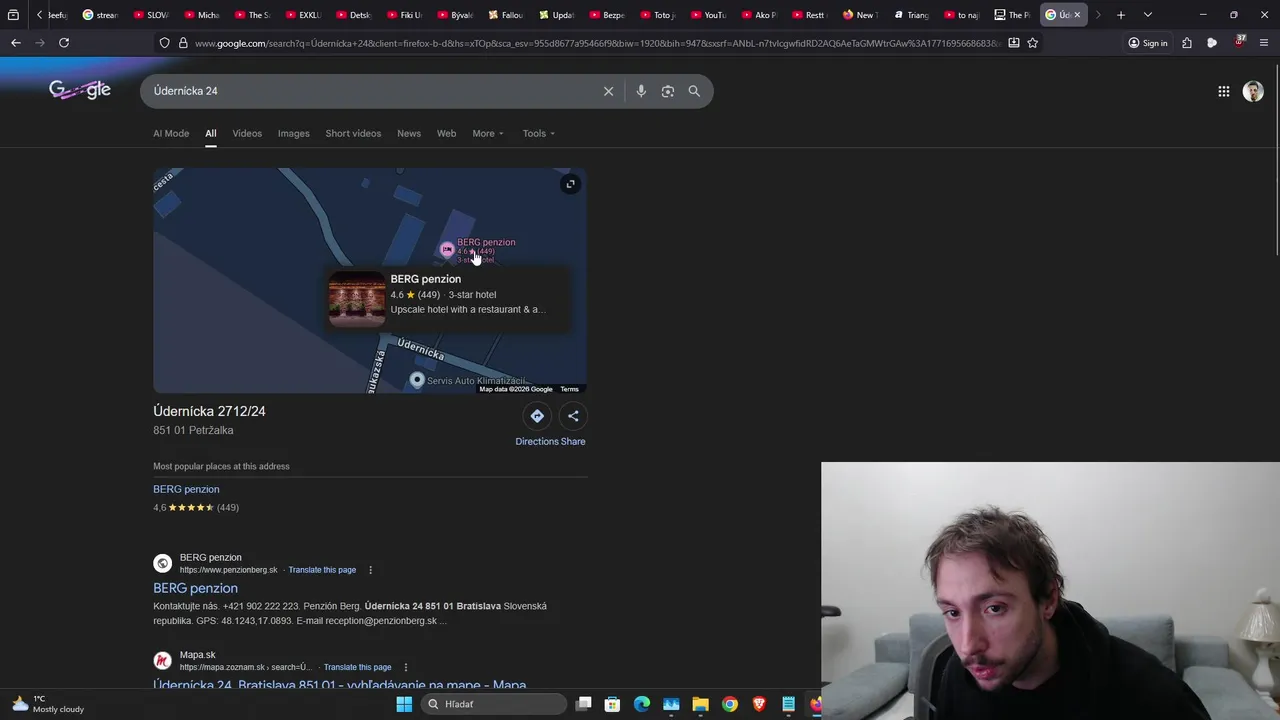1280x720 pixels.
Task: Submit the search with the magnifier icon
Action: coord(694,91)
